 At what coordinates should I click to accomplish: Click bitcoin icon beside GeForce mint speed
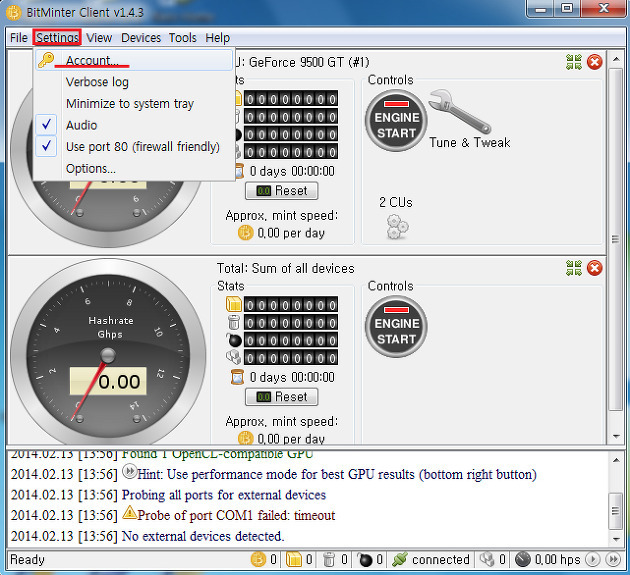point(245,233)
